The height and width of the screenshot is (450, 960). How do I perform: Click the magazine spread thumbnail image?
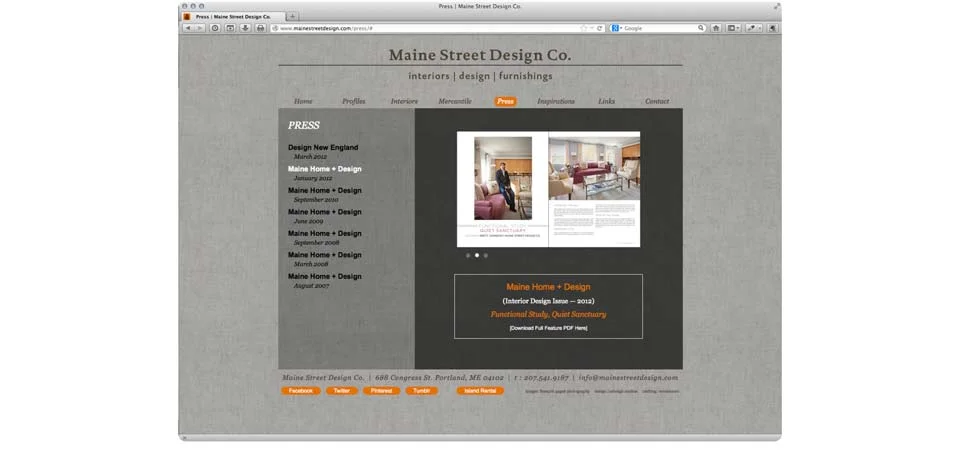[549, 189]
